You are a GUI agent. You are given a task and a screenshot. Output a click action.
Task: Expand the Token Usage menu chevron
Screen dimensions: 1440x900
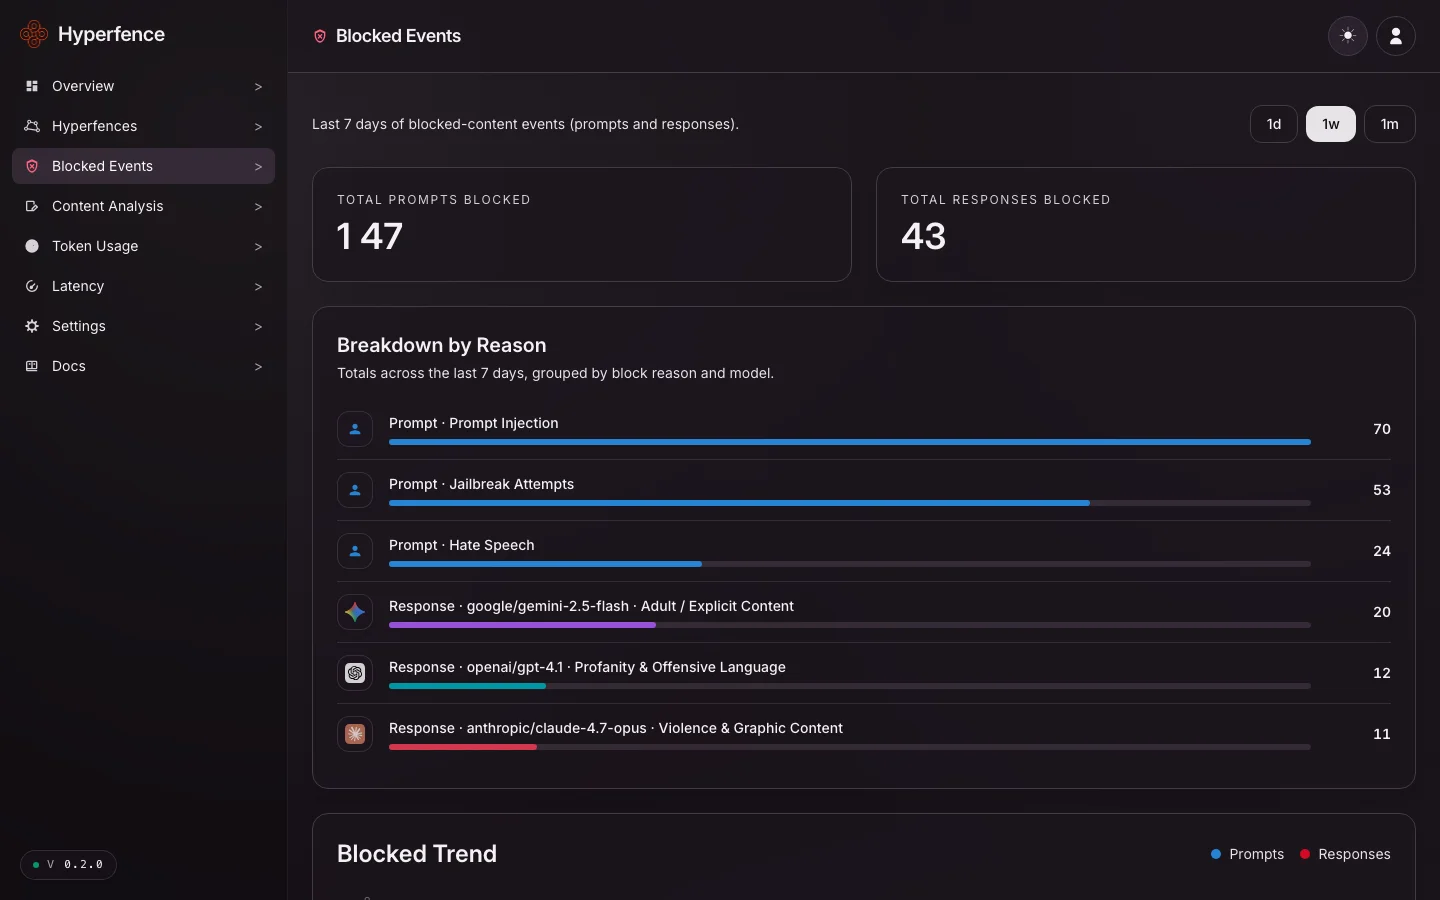click(x=258, y=247)
